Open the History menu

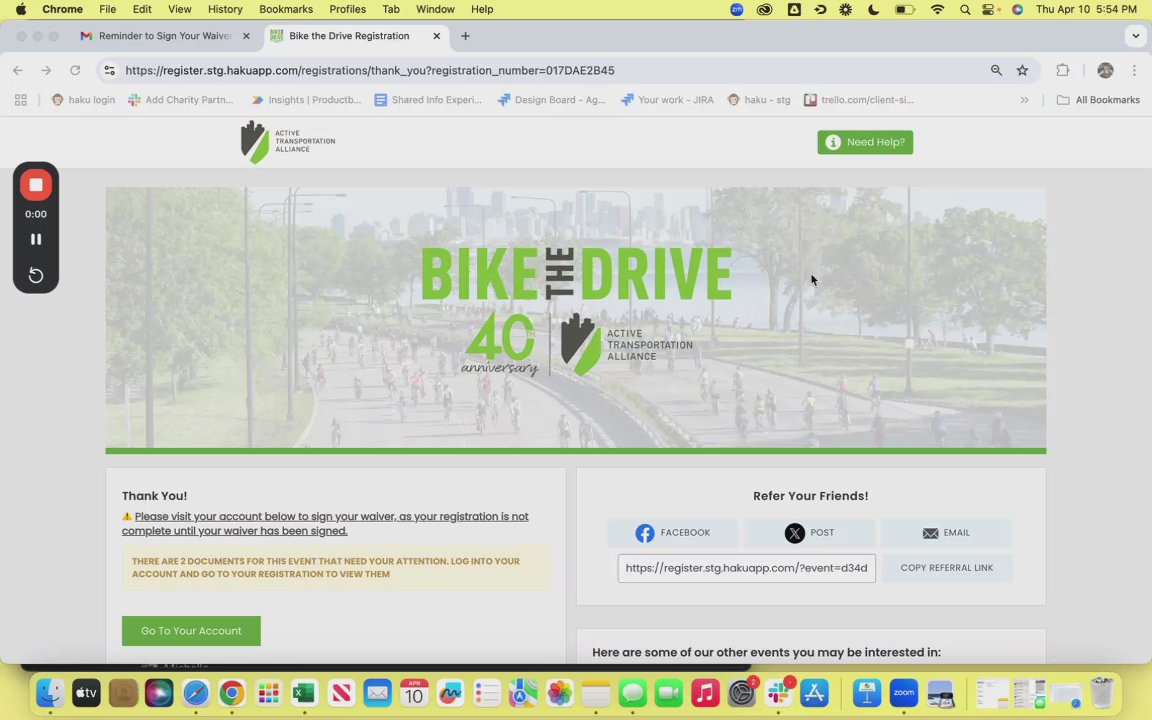coord(225,10)
